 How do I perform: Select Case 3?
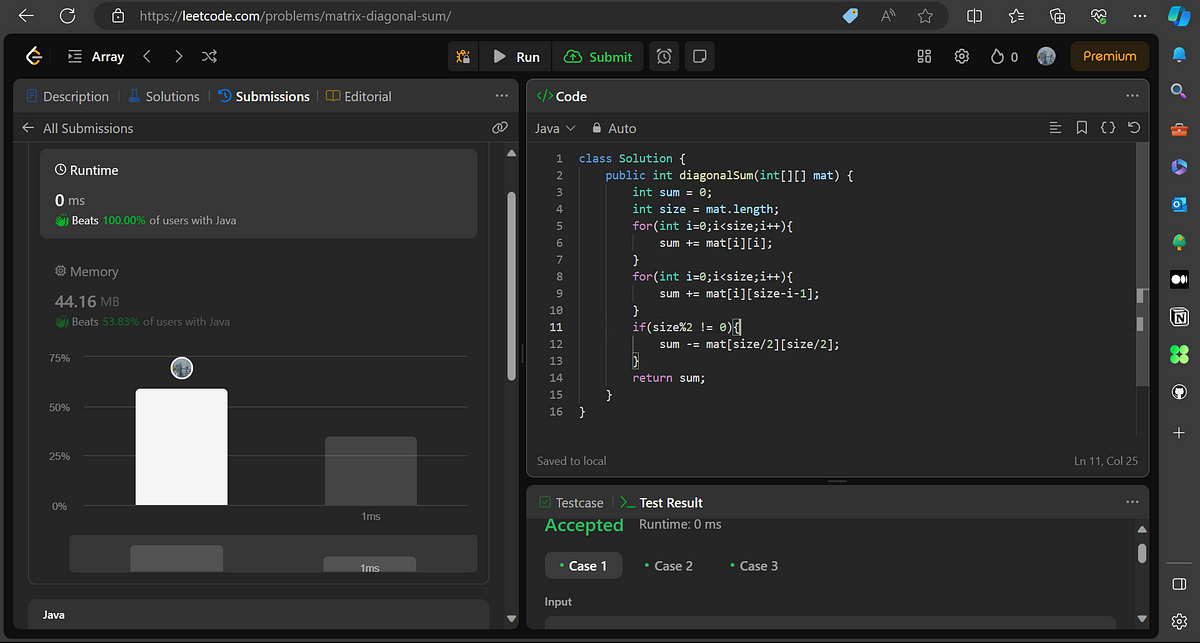(754, 566)
